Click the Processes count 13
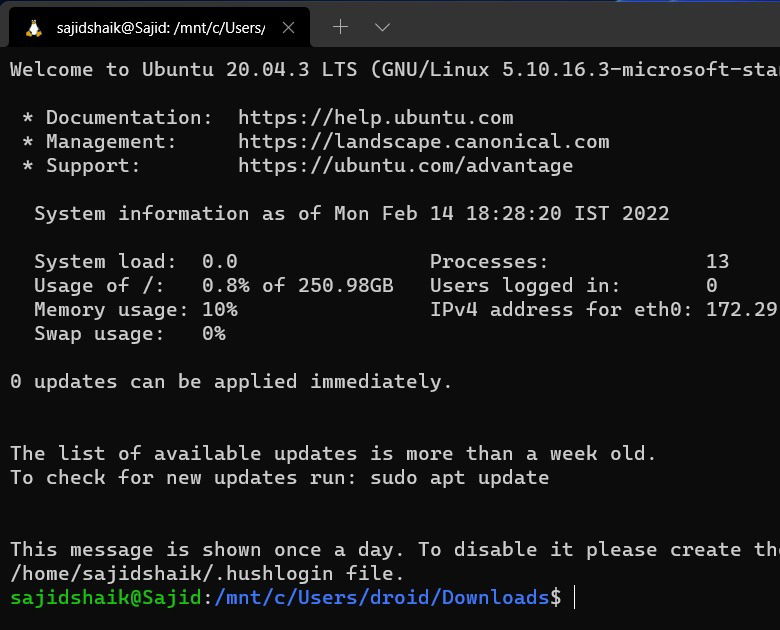The width and height of the screenshot is (780, 630). [717, 262]
